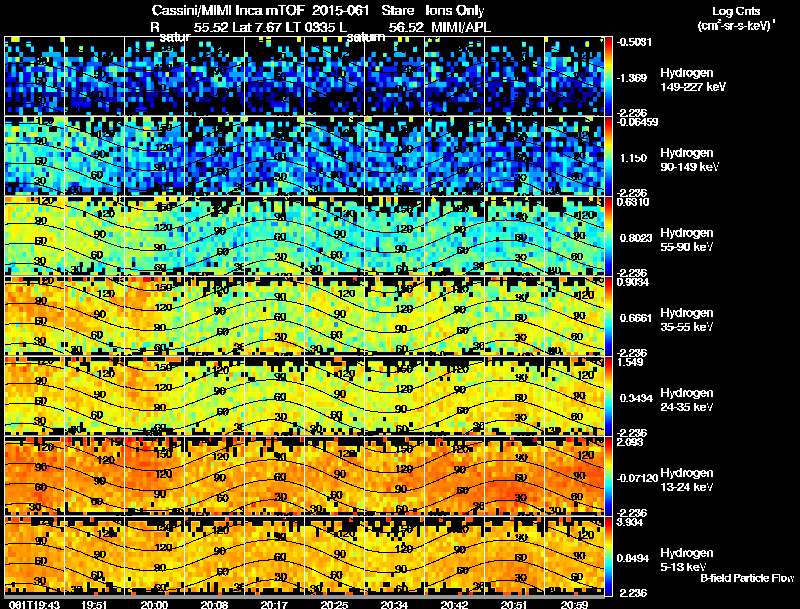
Task: Click the 'Cassini/MIMI Inca mTOF' title text
Action: coord(228,11)
